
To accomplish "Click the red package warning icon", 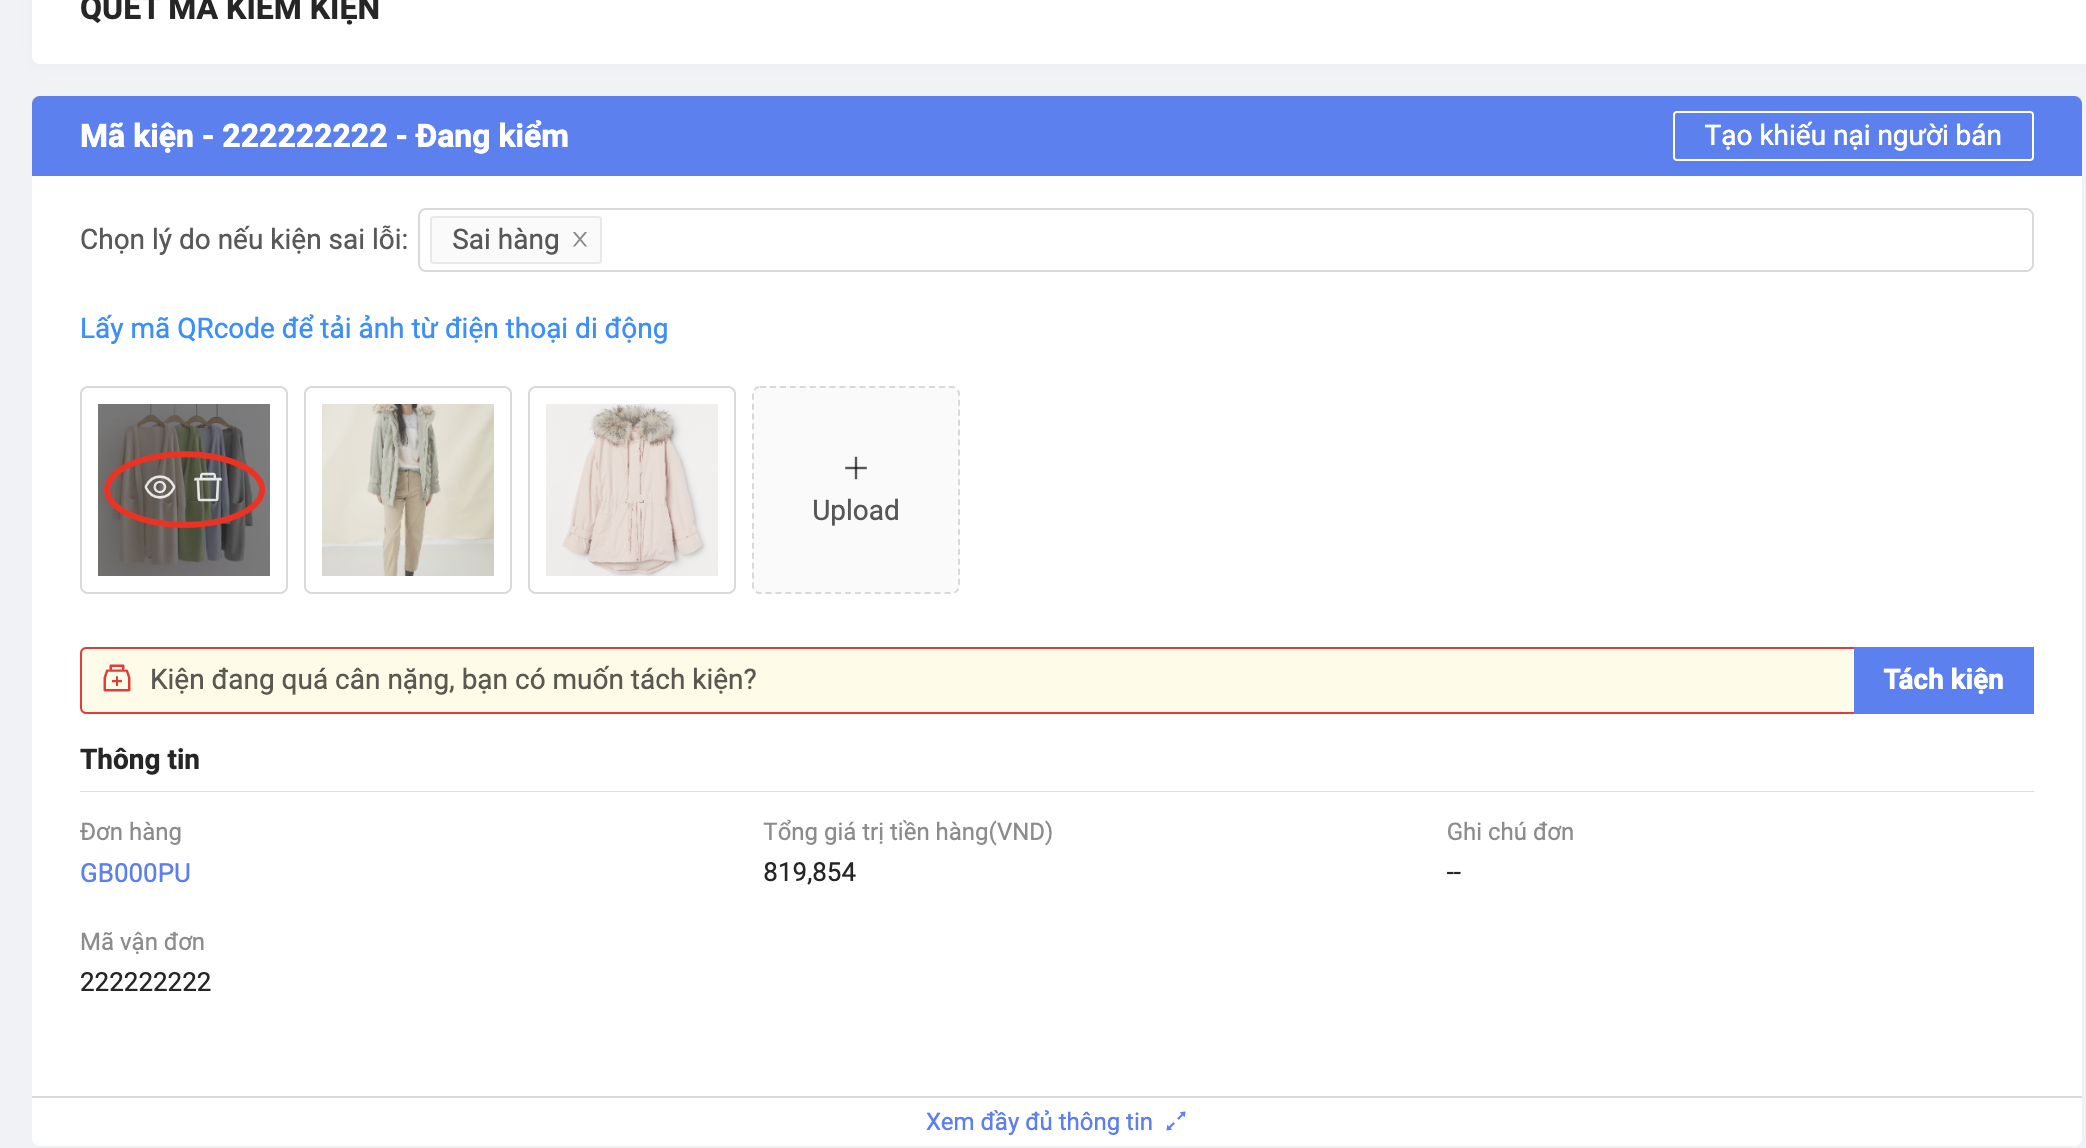I will point(117,679).
